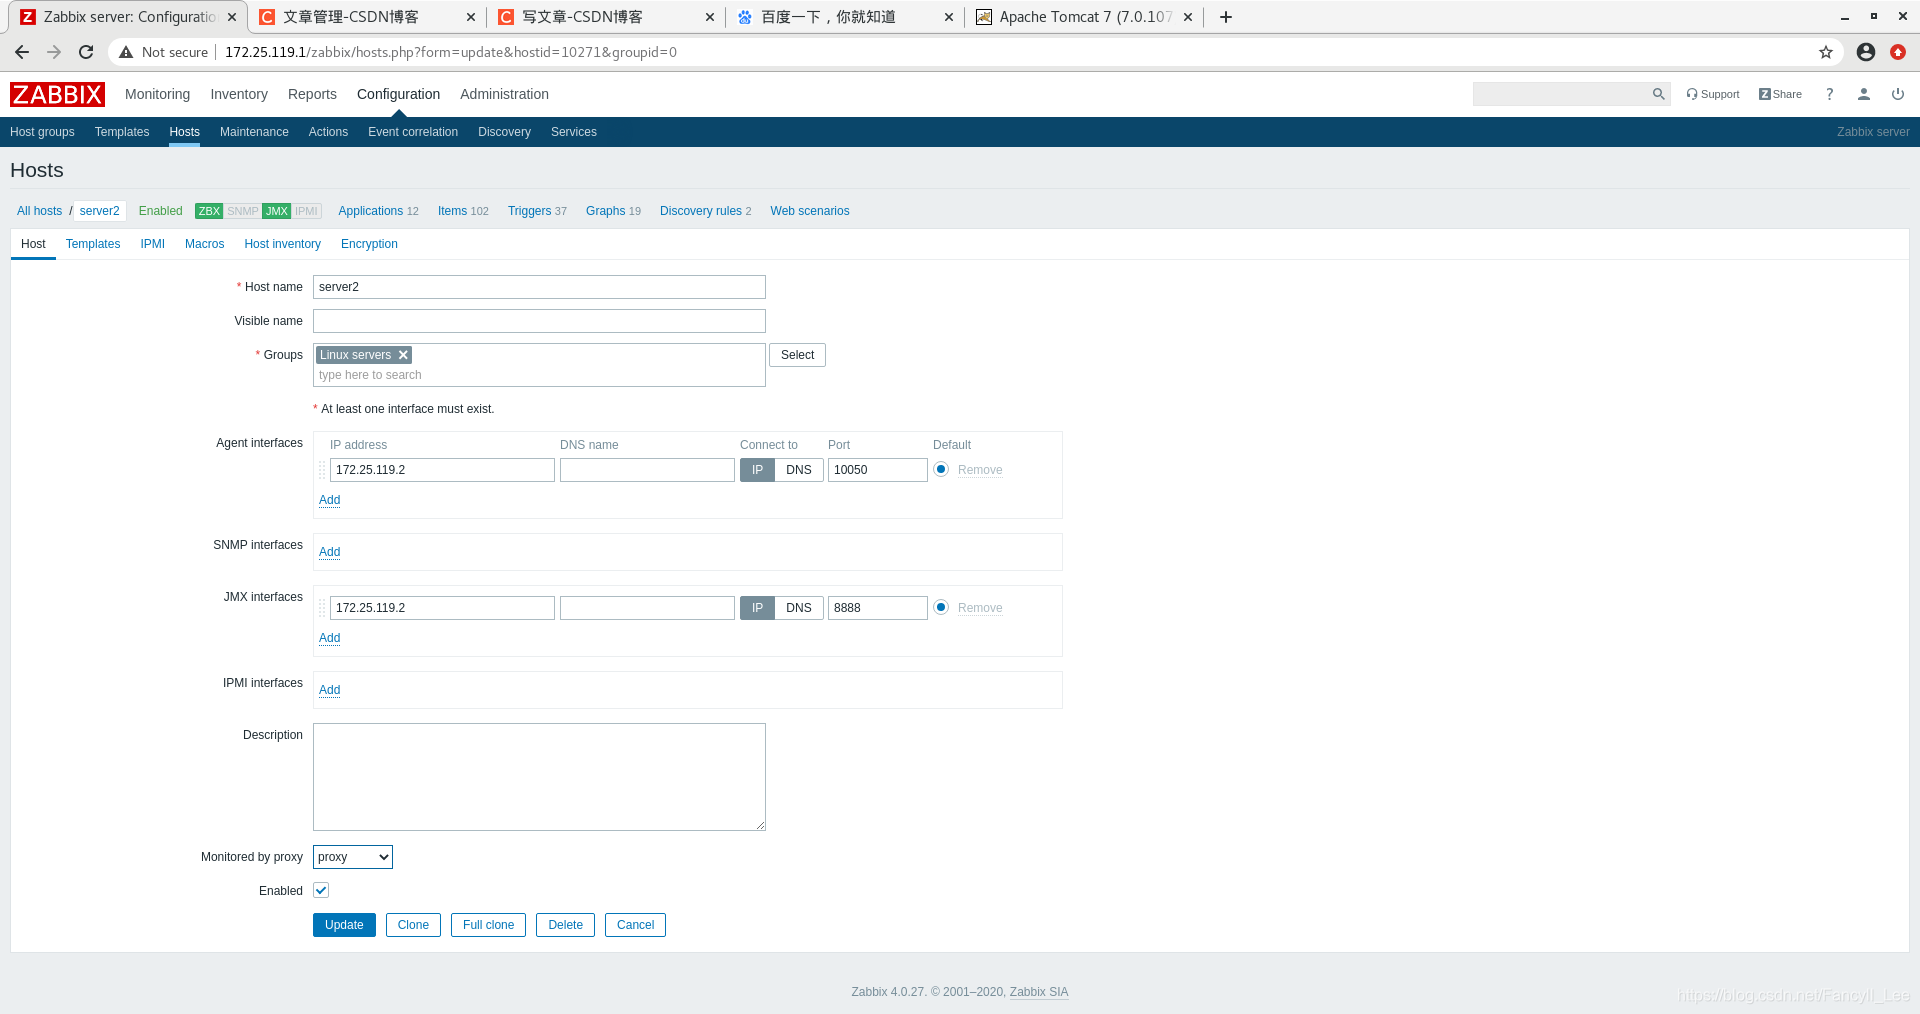This screenshot has width=1920, height=1014.
Task: Open the browser profile account icon
Action: [1866, 52]
